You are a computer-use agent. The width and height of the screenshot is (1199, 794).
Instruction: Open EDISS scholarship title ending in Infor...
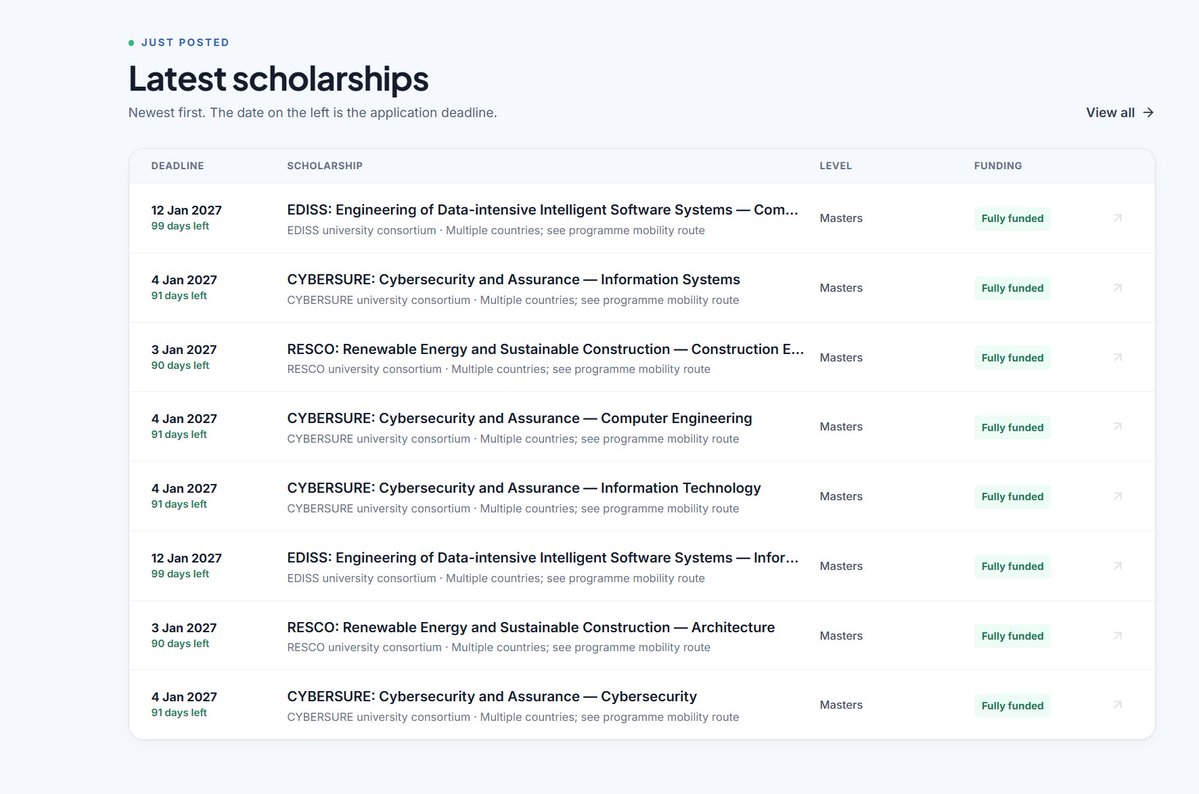tap(542, 558)
